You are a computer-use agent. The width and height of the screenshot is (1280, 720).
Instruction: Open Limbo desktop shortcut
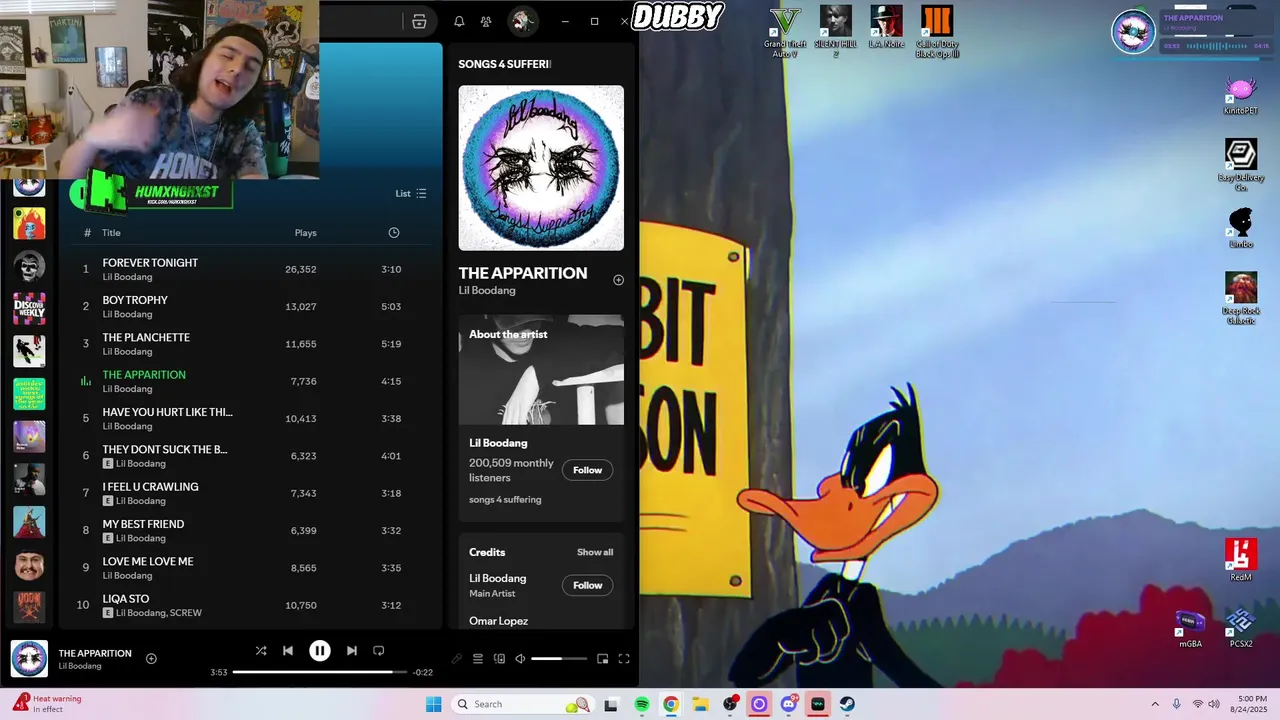pos(1241,229)
